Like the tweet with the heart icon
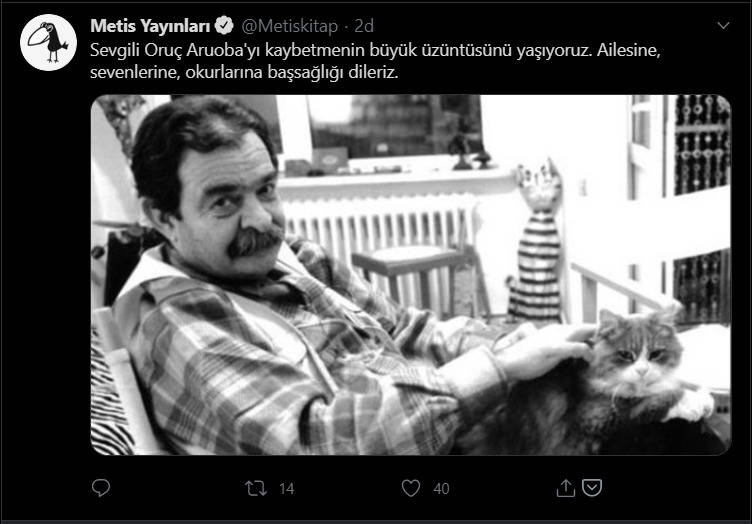 click(411, 489)
